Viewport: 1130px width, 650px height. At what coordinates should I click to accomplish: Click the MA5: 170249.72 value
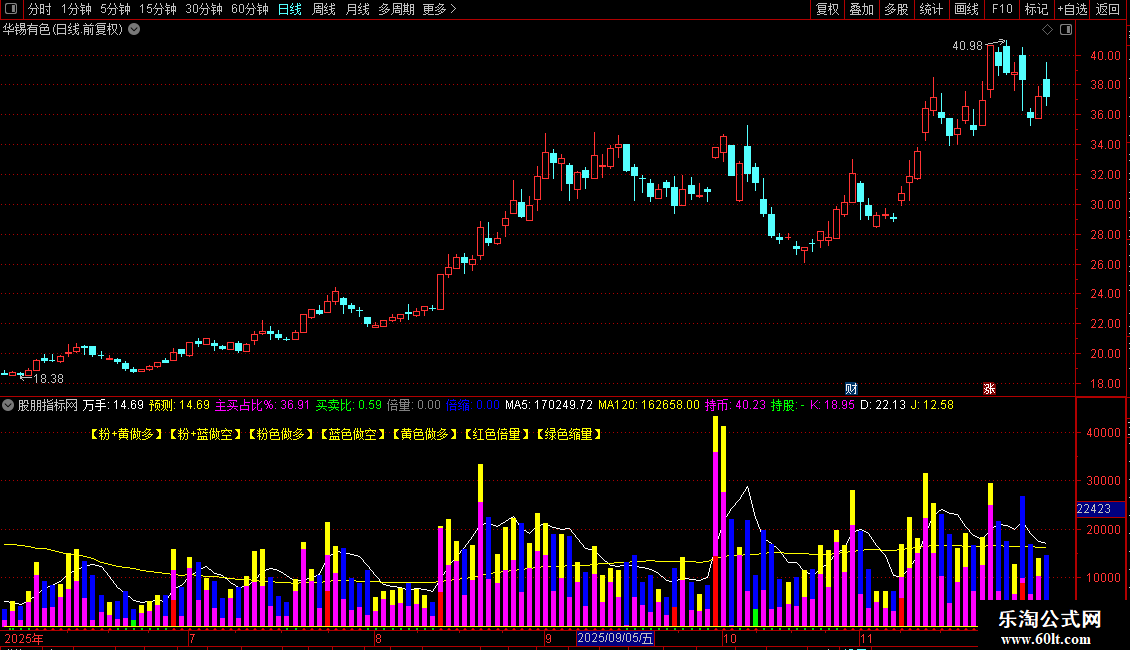pos(549,405)
